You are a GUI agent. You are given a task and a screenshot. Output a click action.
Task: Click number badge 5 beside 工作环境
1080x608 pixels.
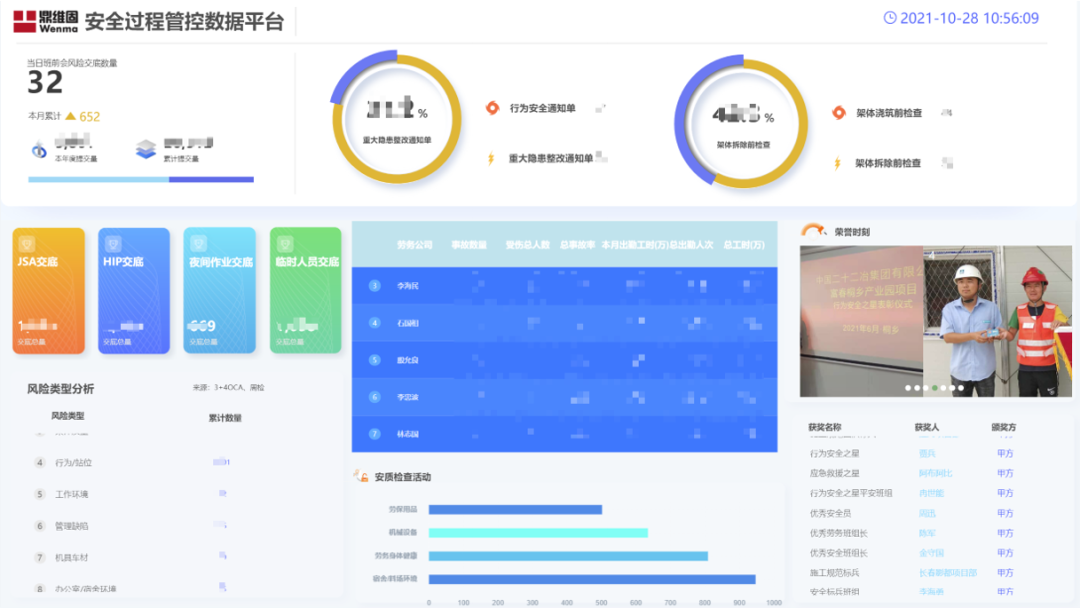point(40,494)
